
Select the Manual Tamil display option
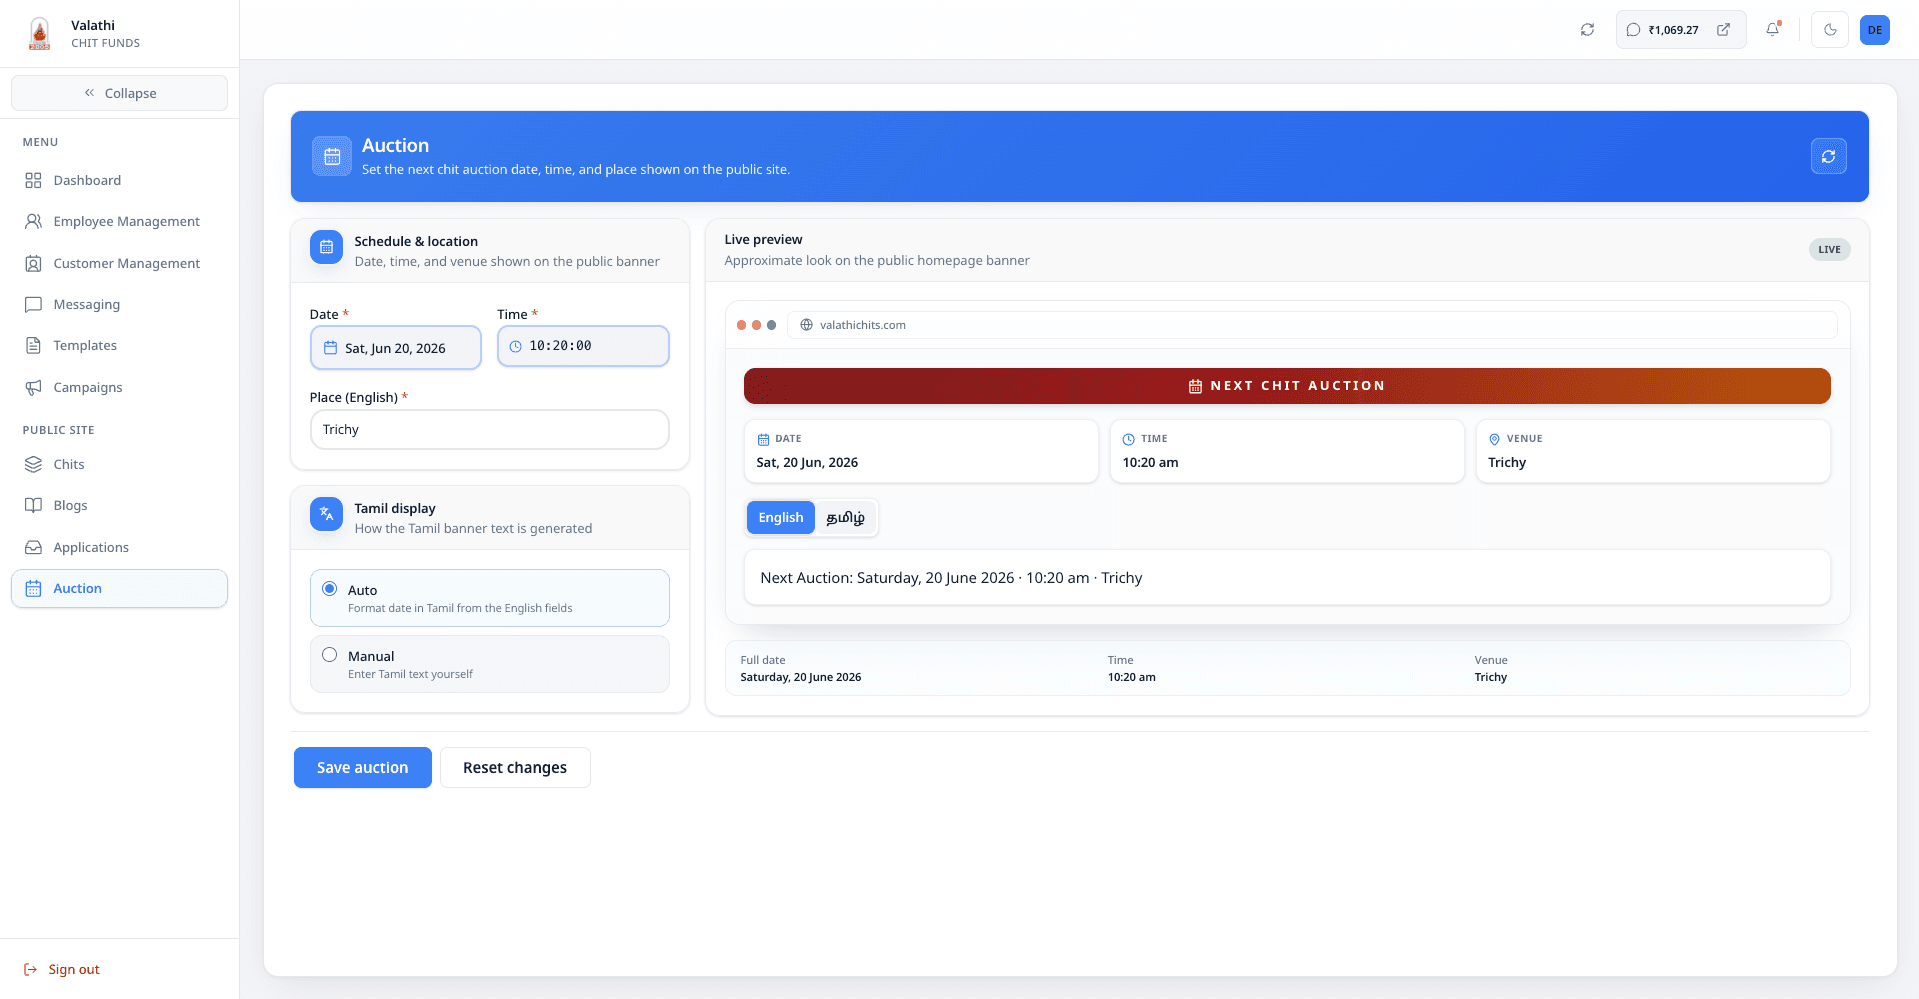pos(489,664)
